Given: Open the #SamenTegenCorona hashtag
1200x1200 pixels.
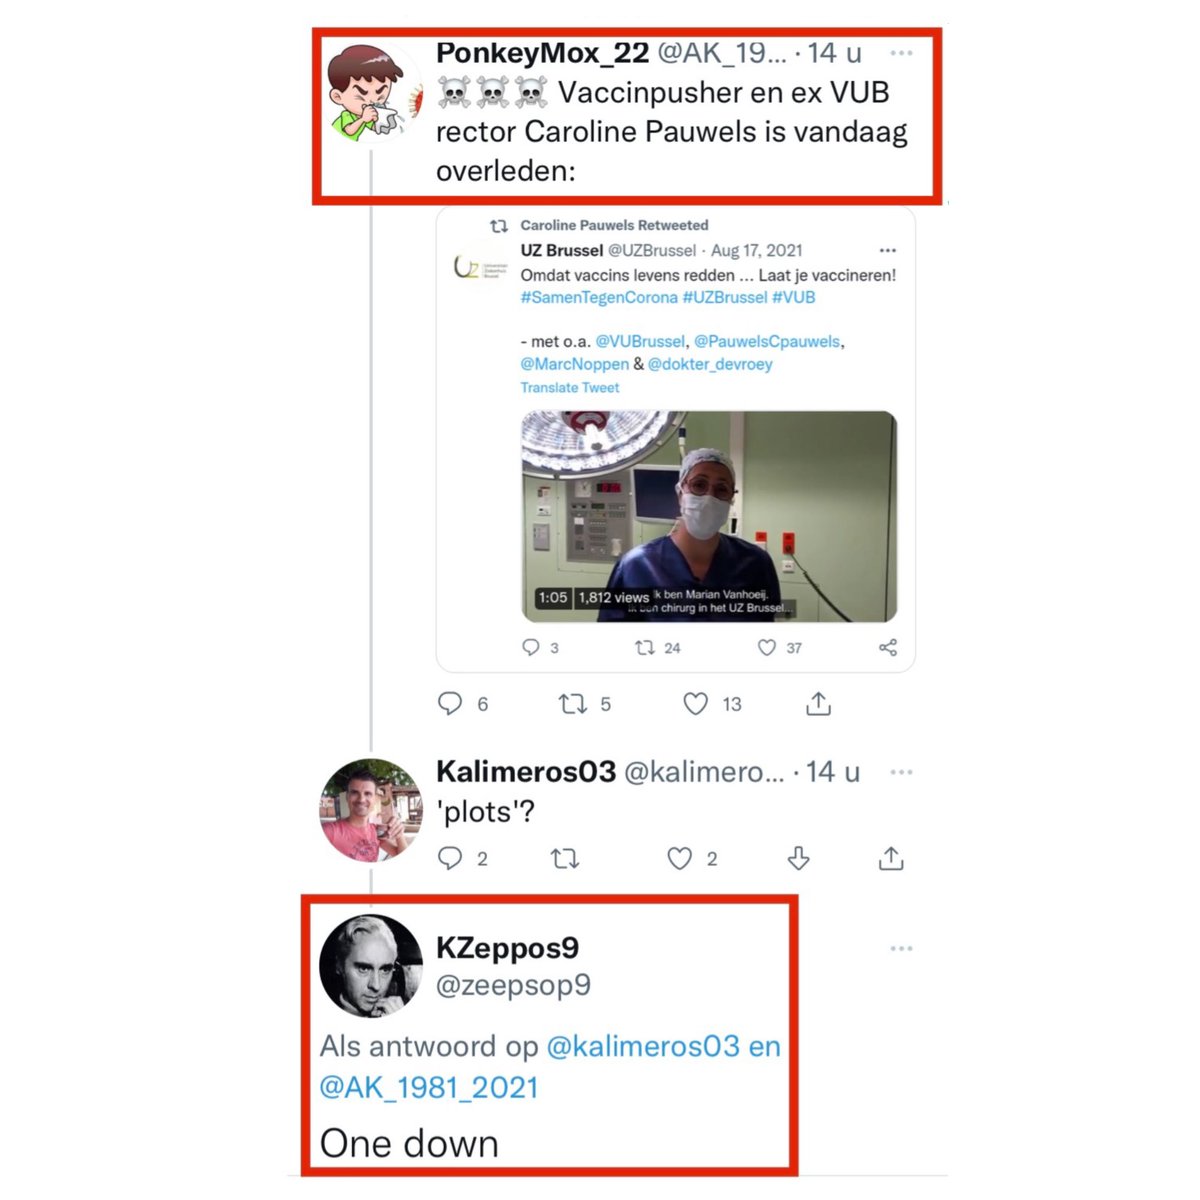Looking at the screenshot, I should 599,297.
